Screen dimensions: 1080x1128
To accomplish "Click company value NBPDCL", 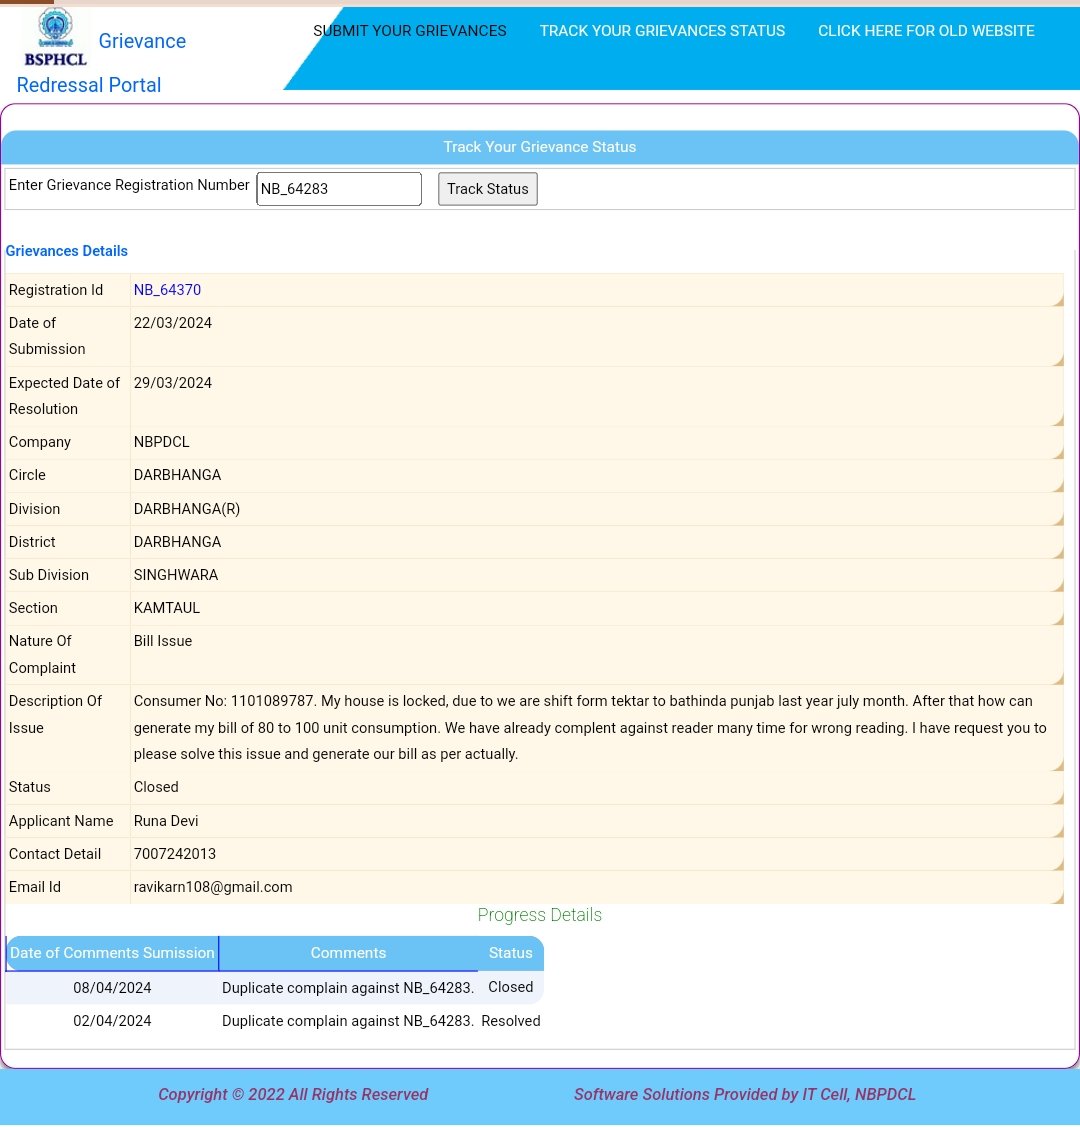I will click(x=161, y=442).
